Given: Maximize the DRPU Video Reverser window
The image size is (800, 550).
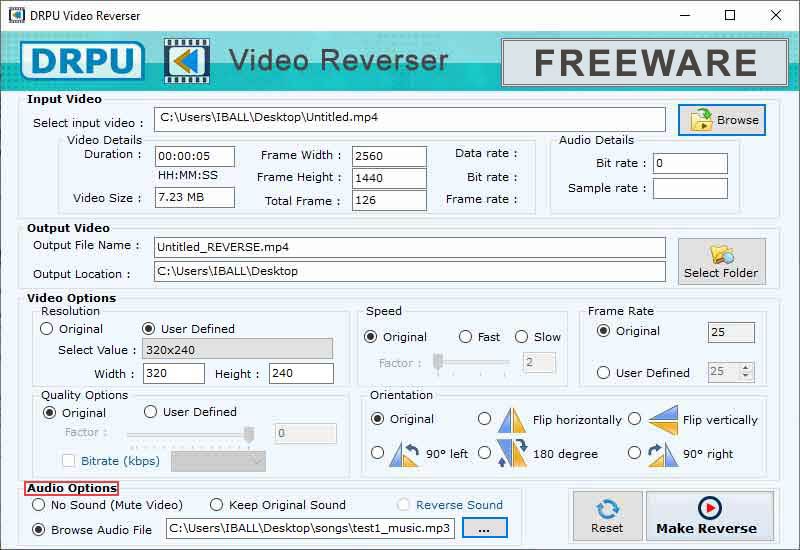Looking at the screenshot, I should tap(730, 15).
